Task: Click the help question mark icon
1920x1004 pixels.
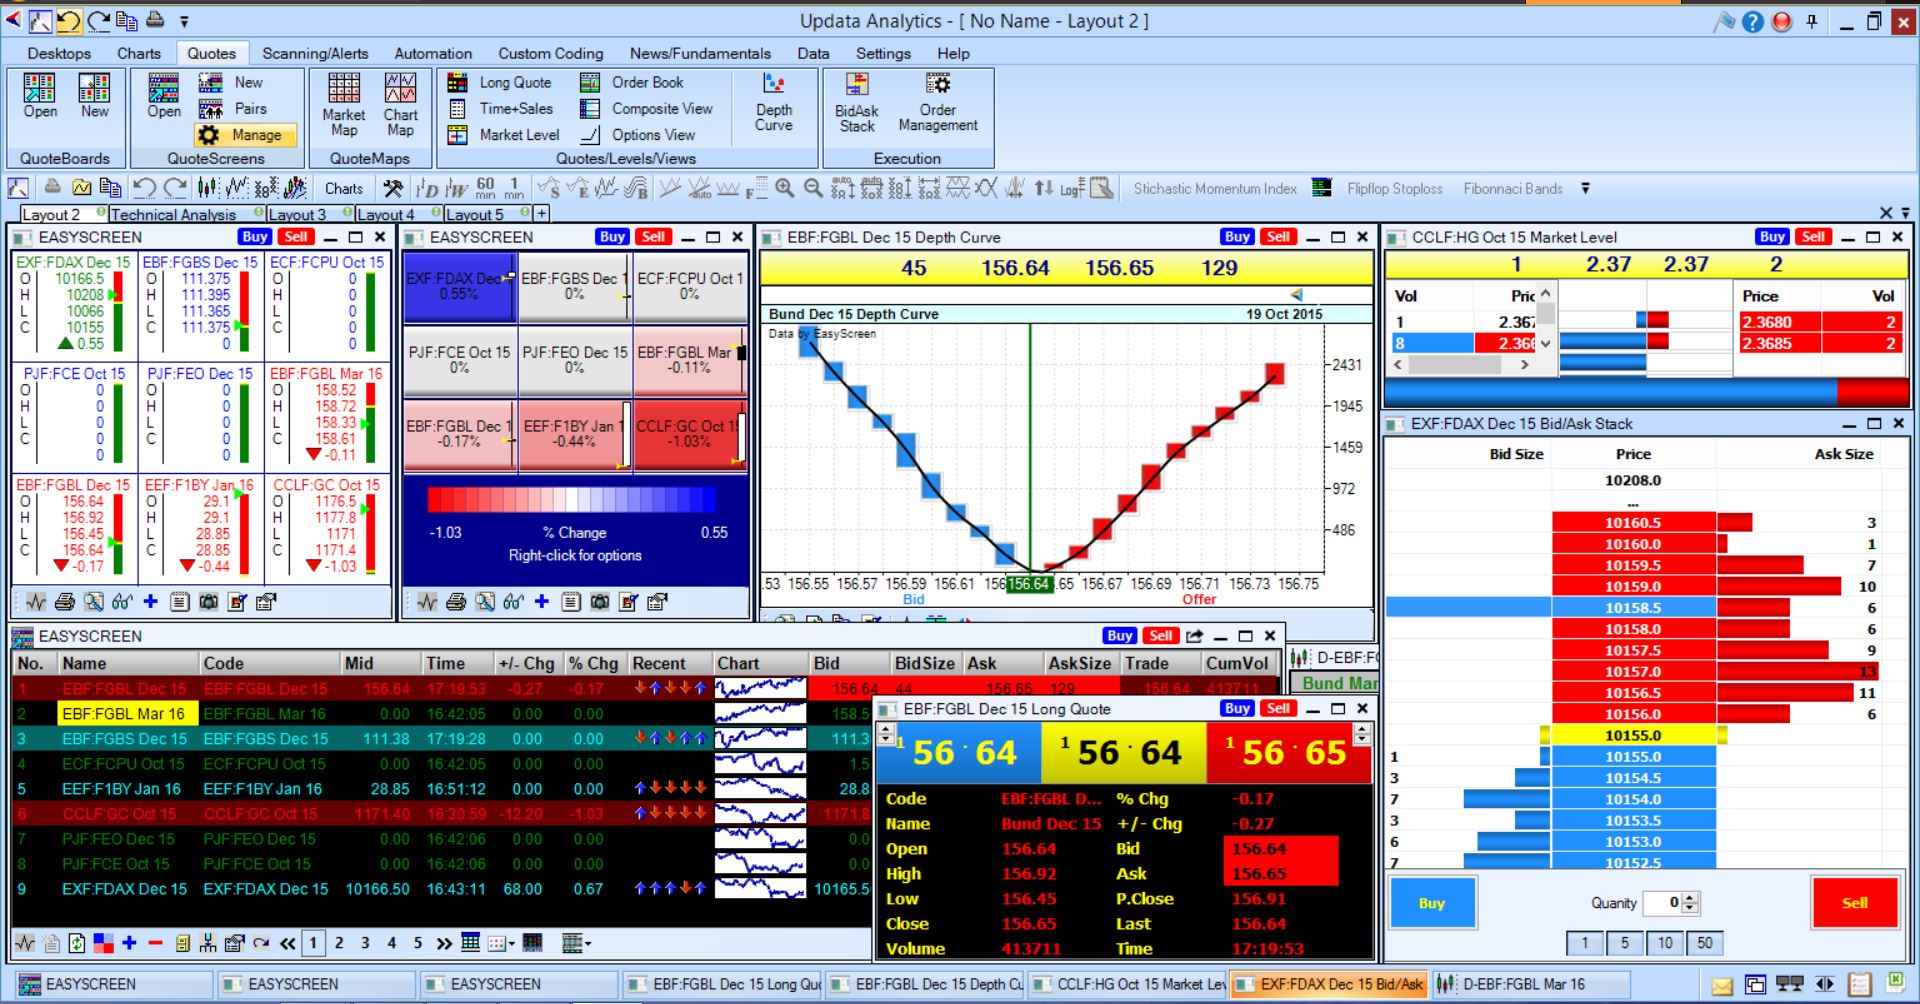Action: (x=1753, y=21)
